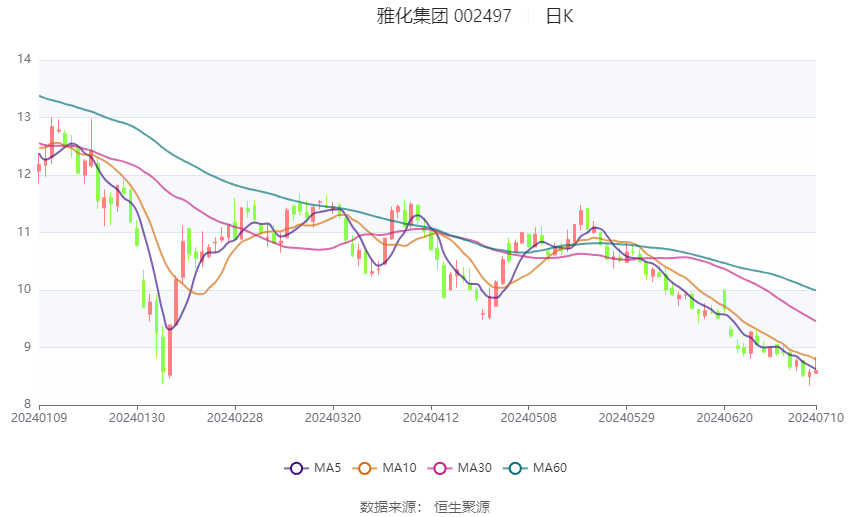Hide the MA5 line via its label
850x517 pixels.
coord(327,468)
